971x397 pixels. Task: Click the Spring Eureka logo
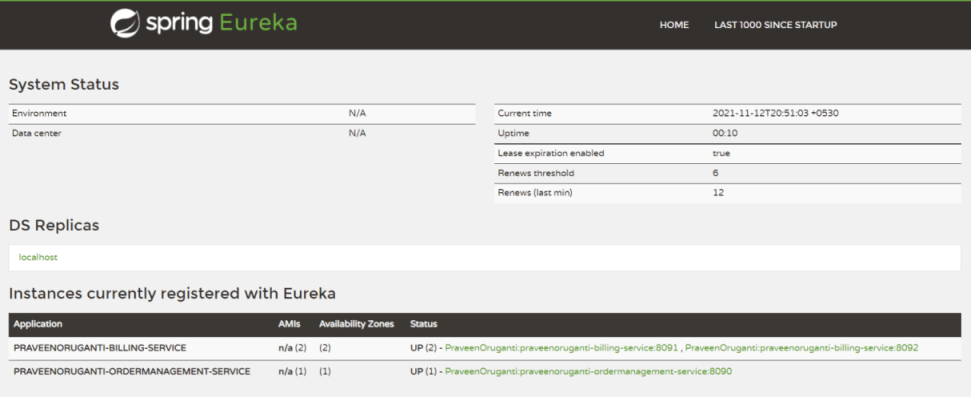coord(204,24)
